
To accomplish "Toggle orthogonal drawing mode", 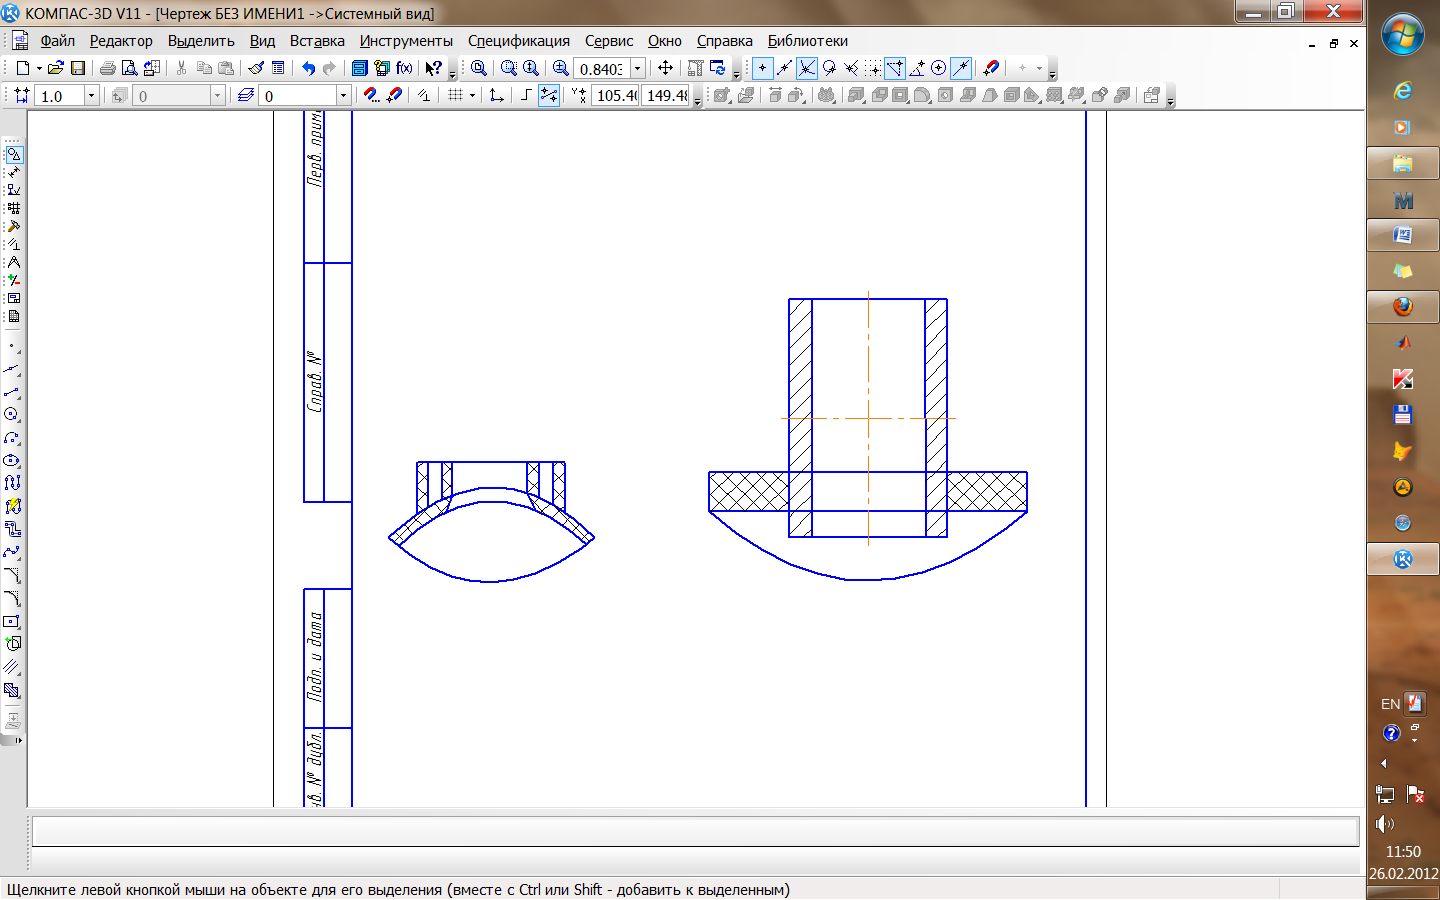I will click(x=526, y=95).
